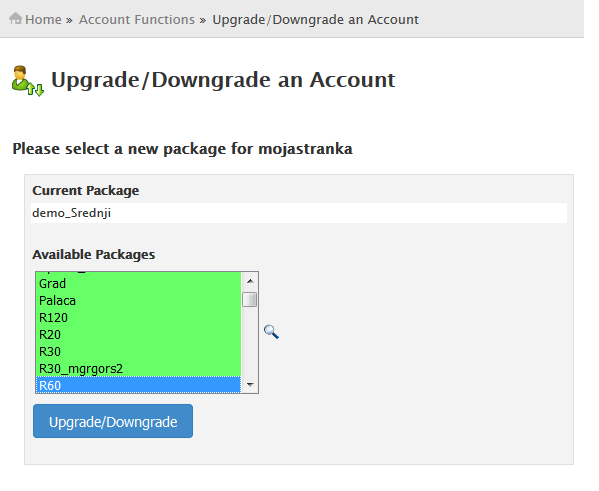Image resolution: width=599 pixels, height=491 pixels.
Task: Click the Upgrade/Downgrade an Account breadcrumb text
Action: 315,19
